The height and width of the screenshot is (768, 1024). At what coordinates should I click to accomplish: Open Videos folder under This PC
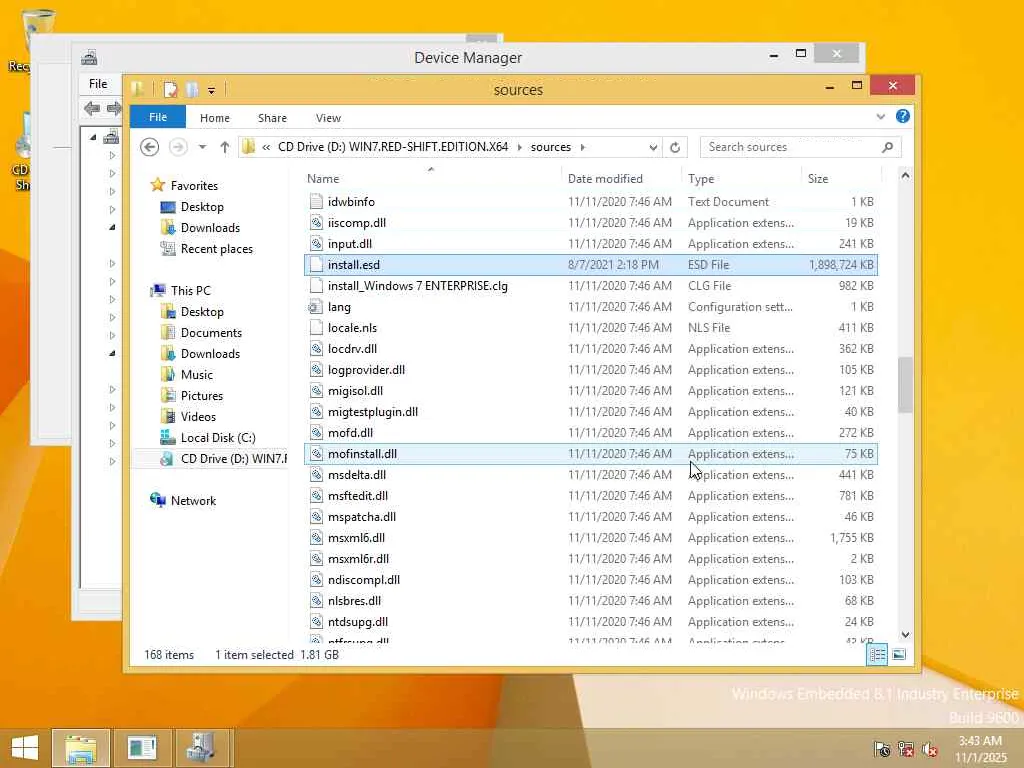pos(198,417)
